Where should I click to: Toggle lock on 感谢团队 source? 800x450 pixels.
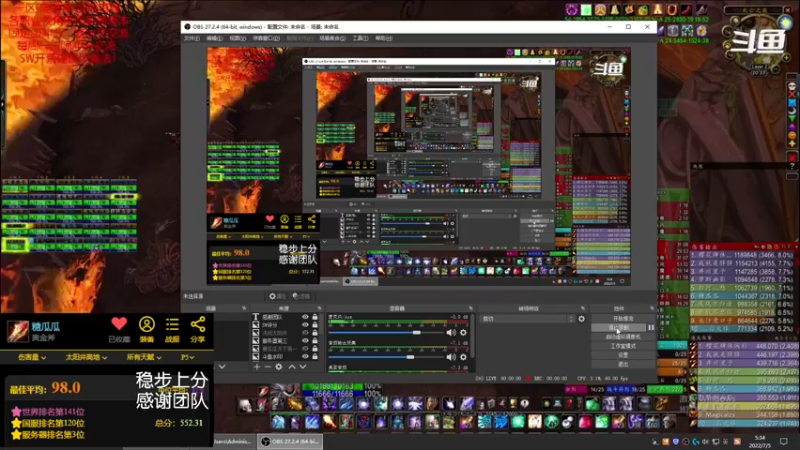315,317
